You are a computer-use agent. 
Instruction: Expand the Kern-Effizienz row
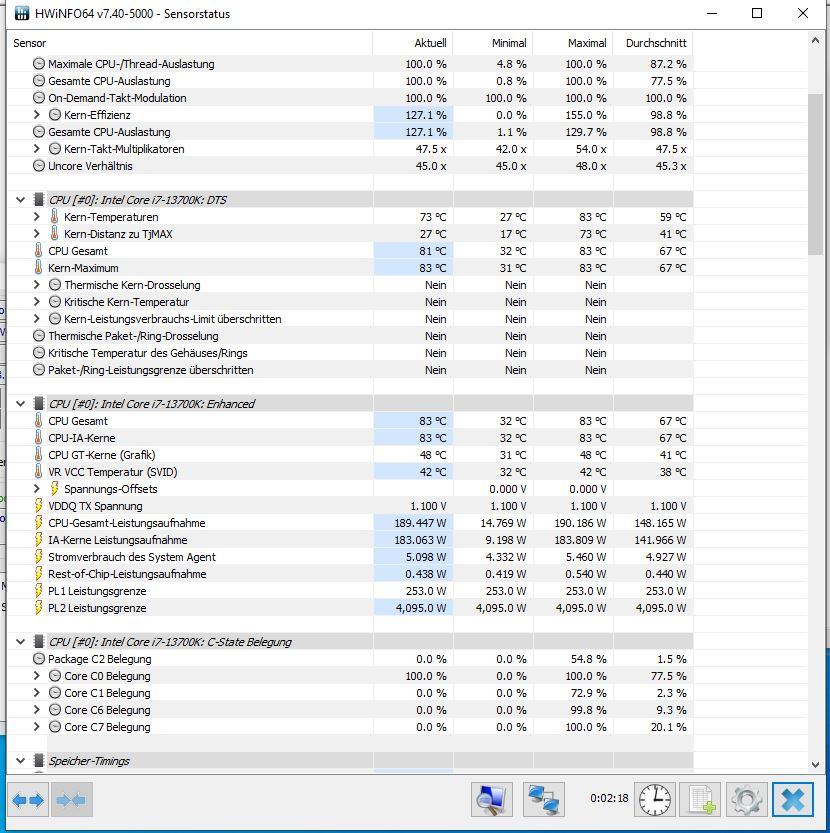(36, 115)
